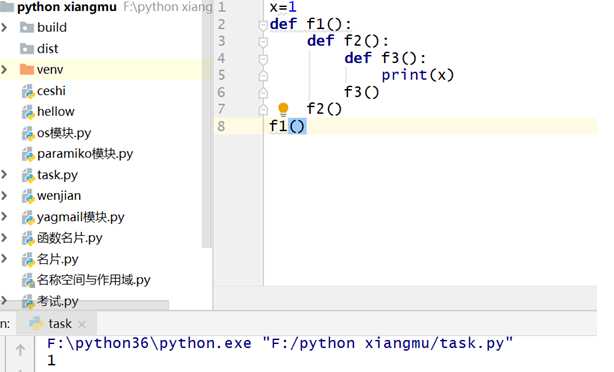
Task: Click the paramiko模块.py file icon
Action: (28, 154)
